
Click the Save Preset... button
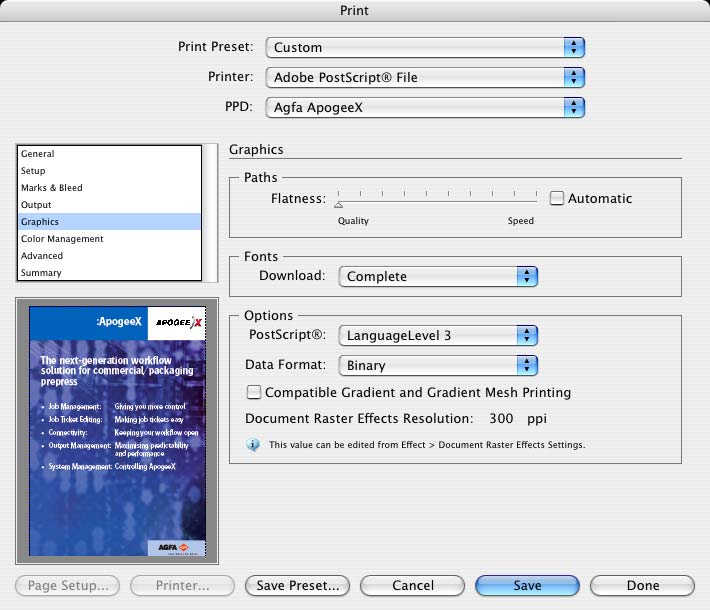pyautogui.click(x=297, y=586)
